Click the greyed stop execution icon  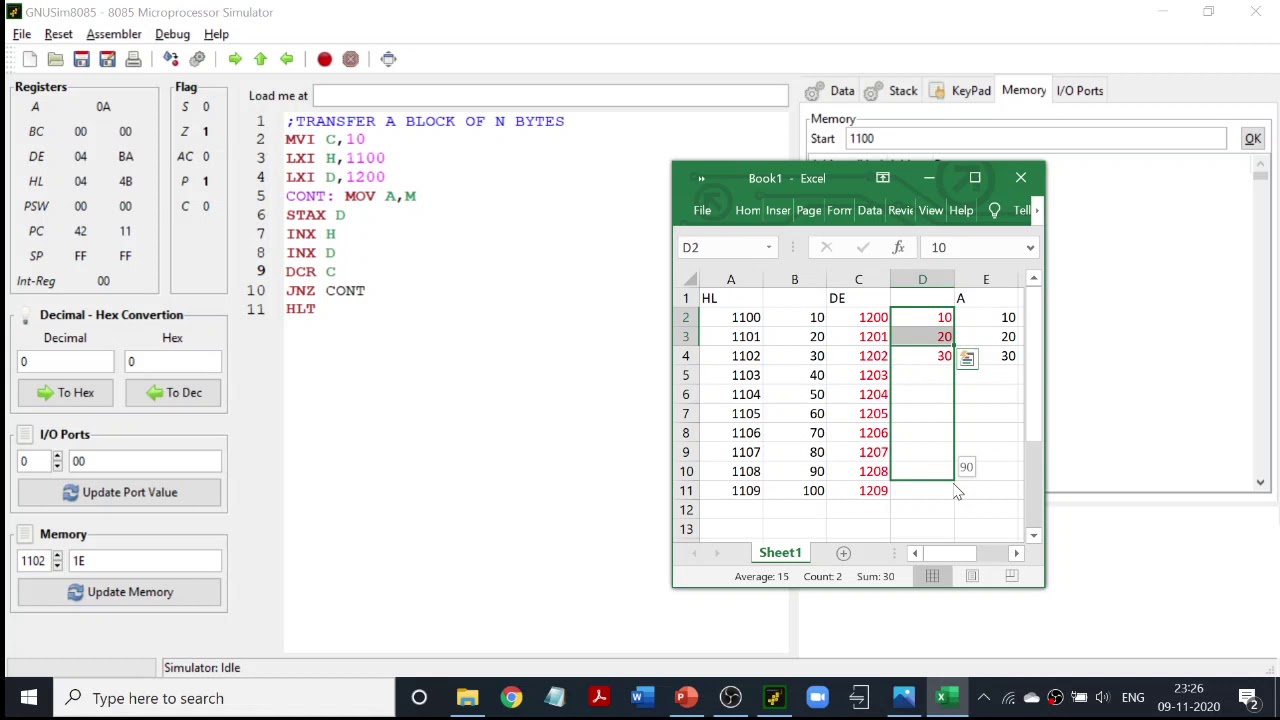[350, 59]
